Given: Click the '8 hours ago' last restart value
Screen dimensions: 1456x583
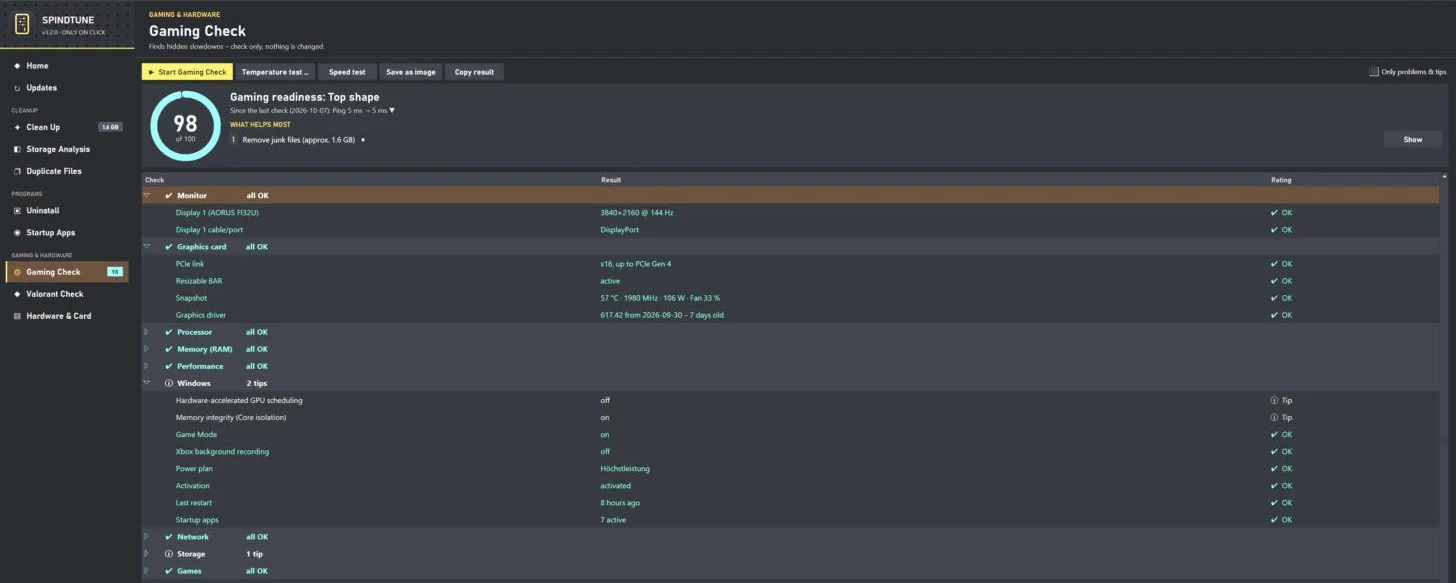Looking at the screenshot, I should point(620,503).
